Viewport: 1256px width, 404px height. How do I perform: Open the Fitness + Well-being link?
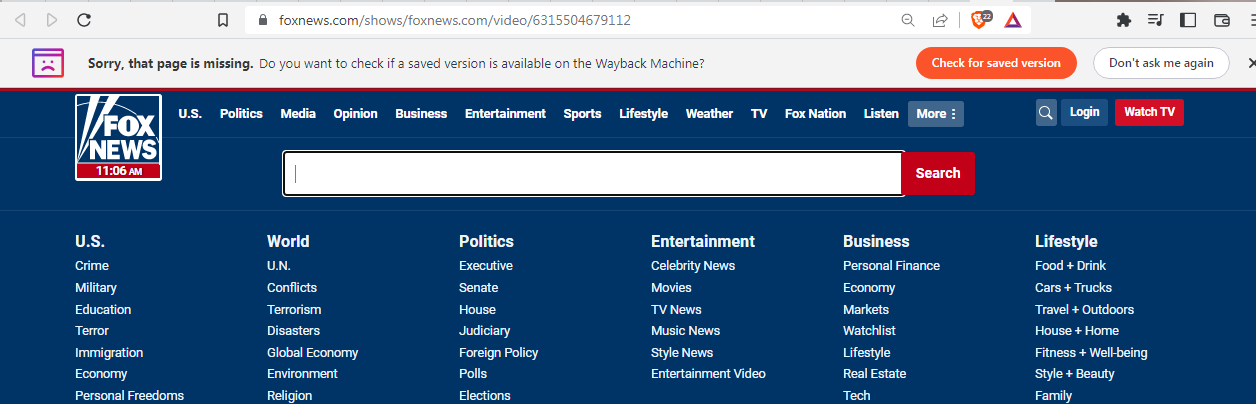[1091, 353]
